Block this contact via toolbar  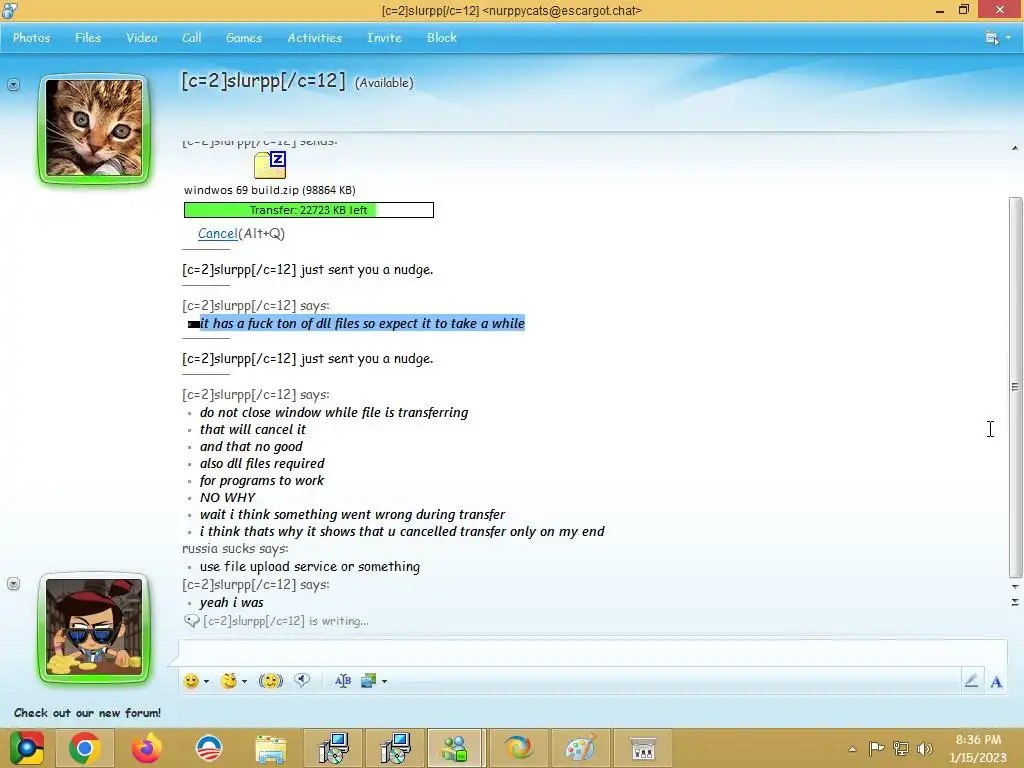pyautogui.click(x=441, y=38)
